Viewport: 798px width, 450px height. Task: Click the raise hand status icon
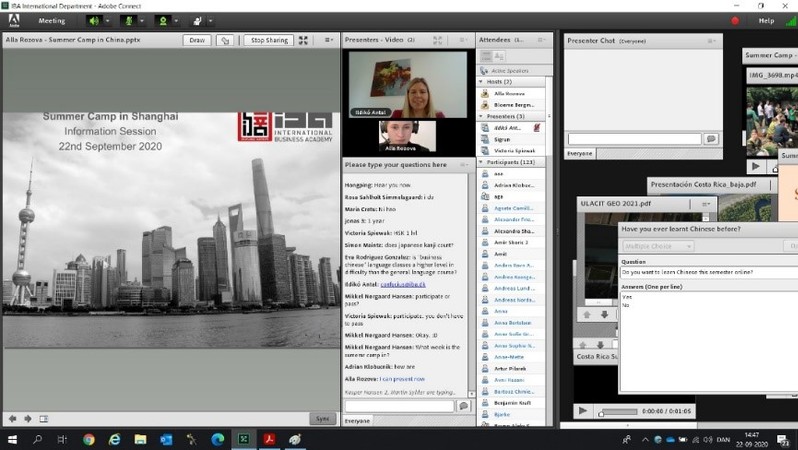pyautogui.click(x=197, y=21)
